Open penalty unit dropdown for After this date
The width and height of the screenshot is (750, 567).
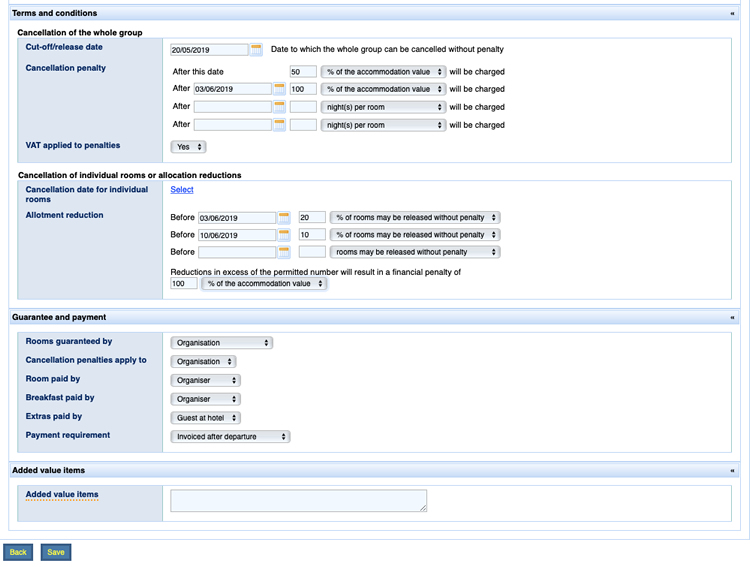[383, 72]
